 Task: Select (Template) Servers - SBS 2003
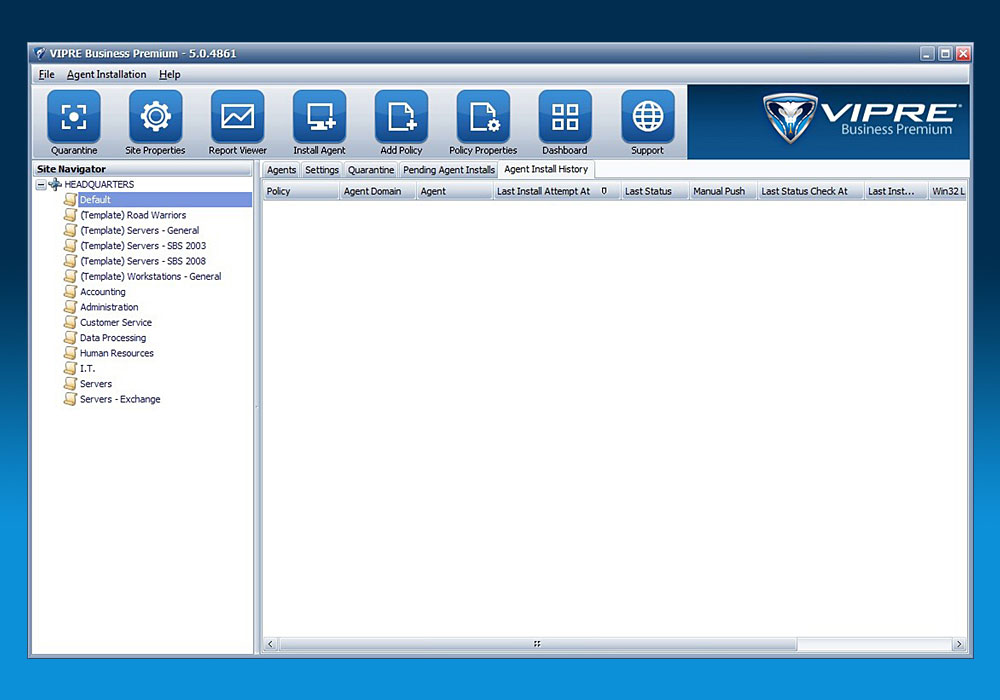click(x=143, y=245)
